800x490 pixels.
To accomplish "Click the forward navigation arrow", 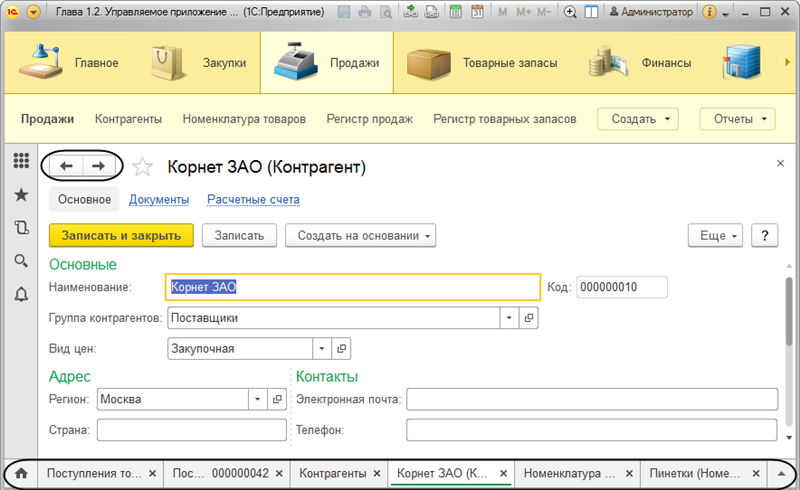I will coord(98,166).
